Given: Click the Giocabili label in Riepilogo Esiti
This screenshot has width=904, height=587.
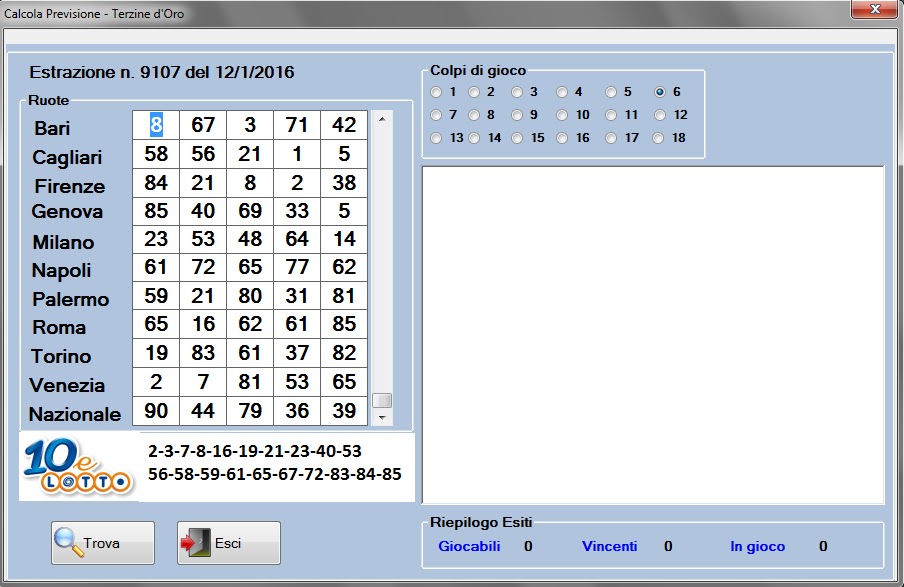Looking at the screenshot, I should coord(469,546).
